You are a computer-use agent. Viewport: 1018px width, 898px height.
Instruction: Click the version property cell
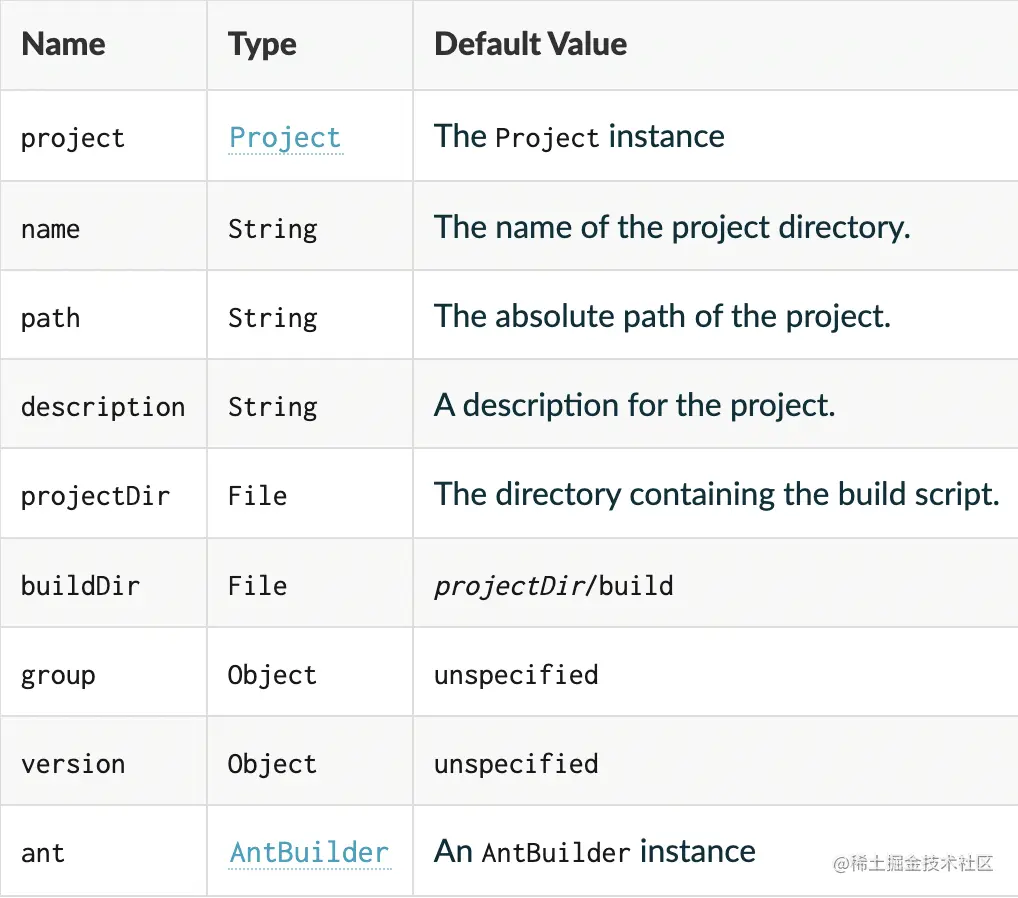pyautogui.click(x=73, y=763)
